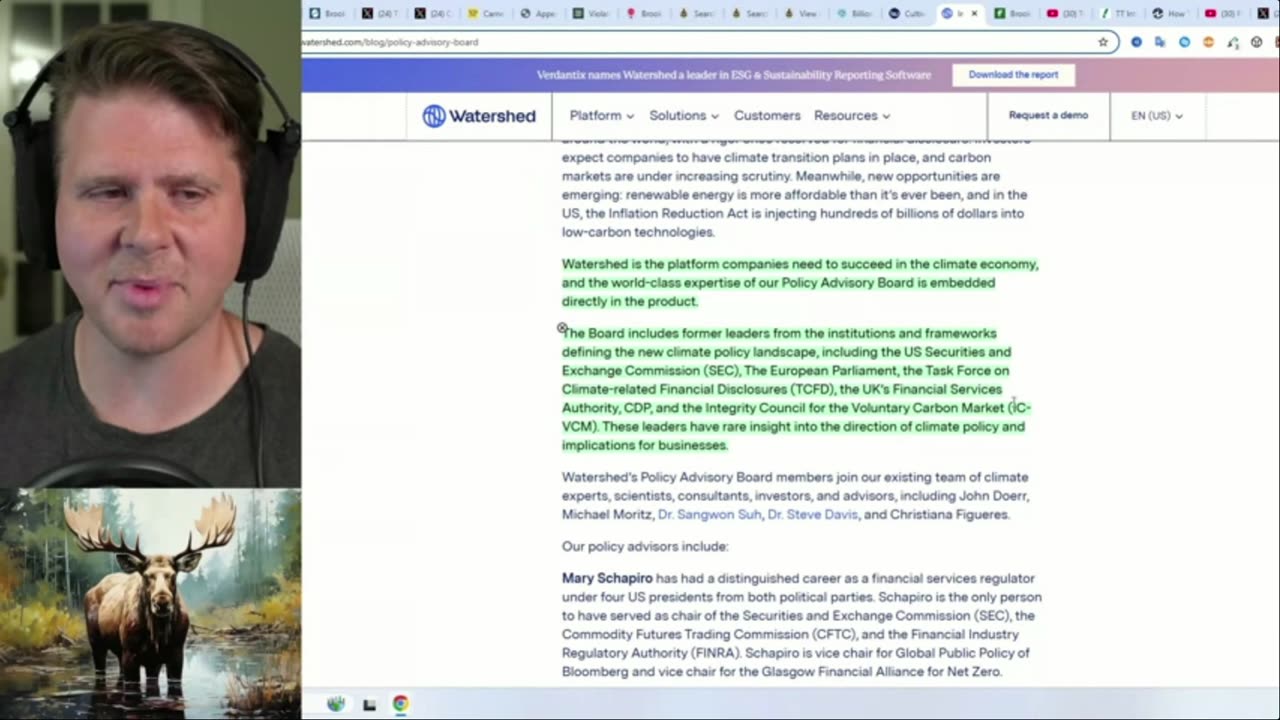Viewport: 1280px width, 720px height.
Task: Click the moose painting image
Action: (x=150, y=603)
